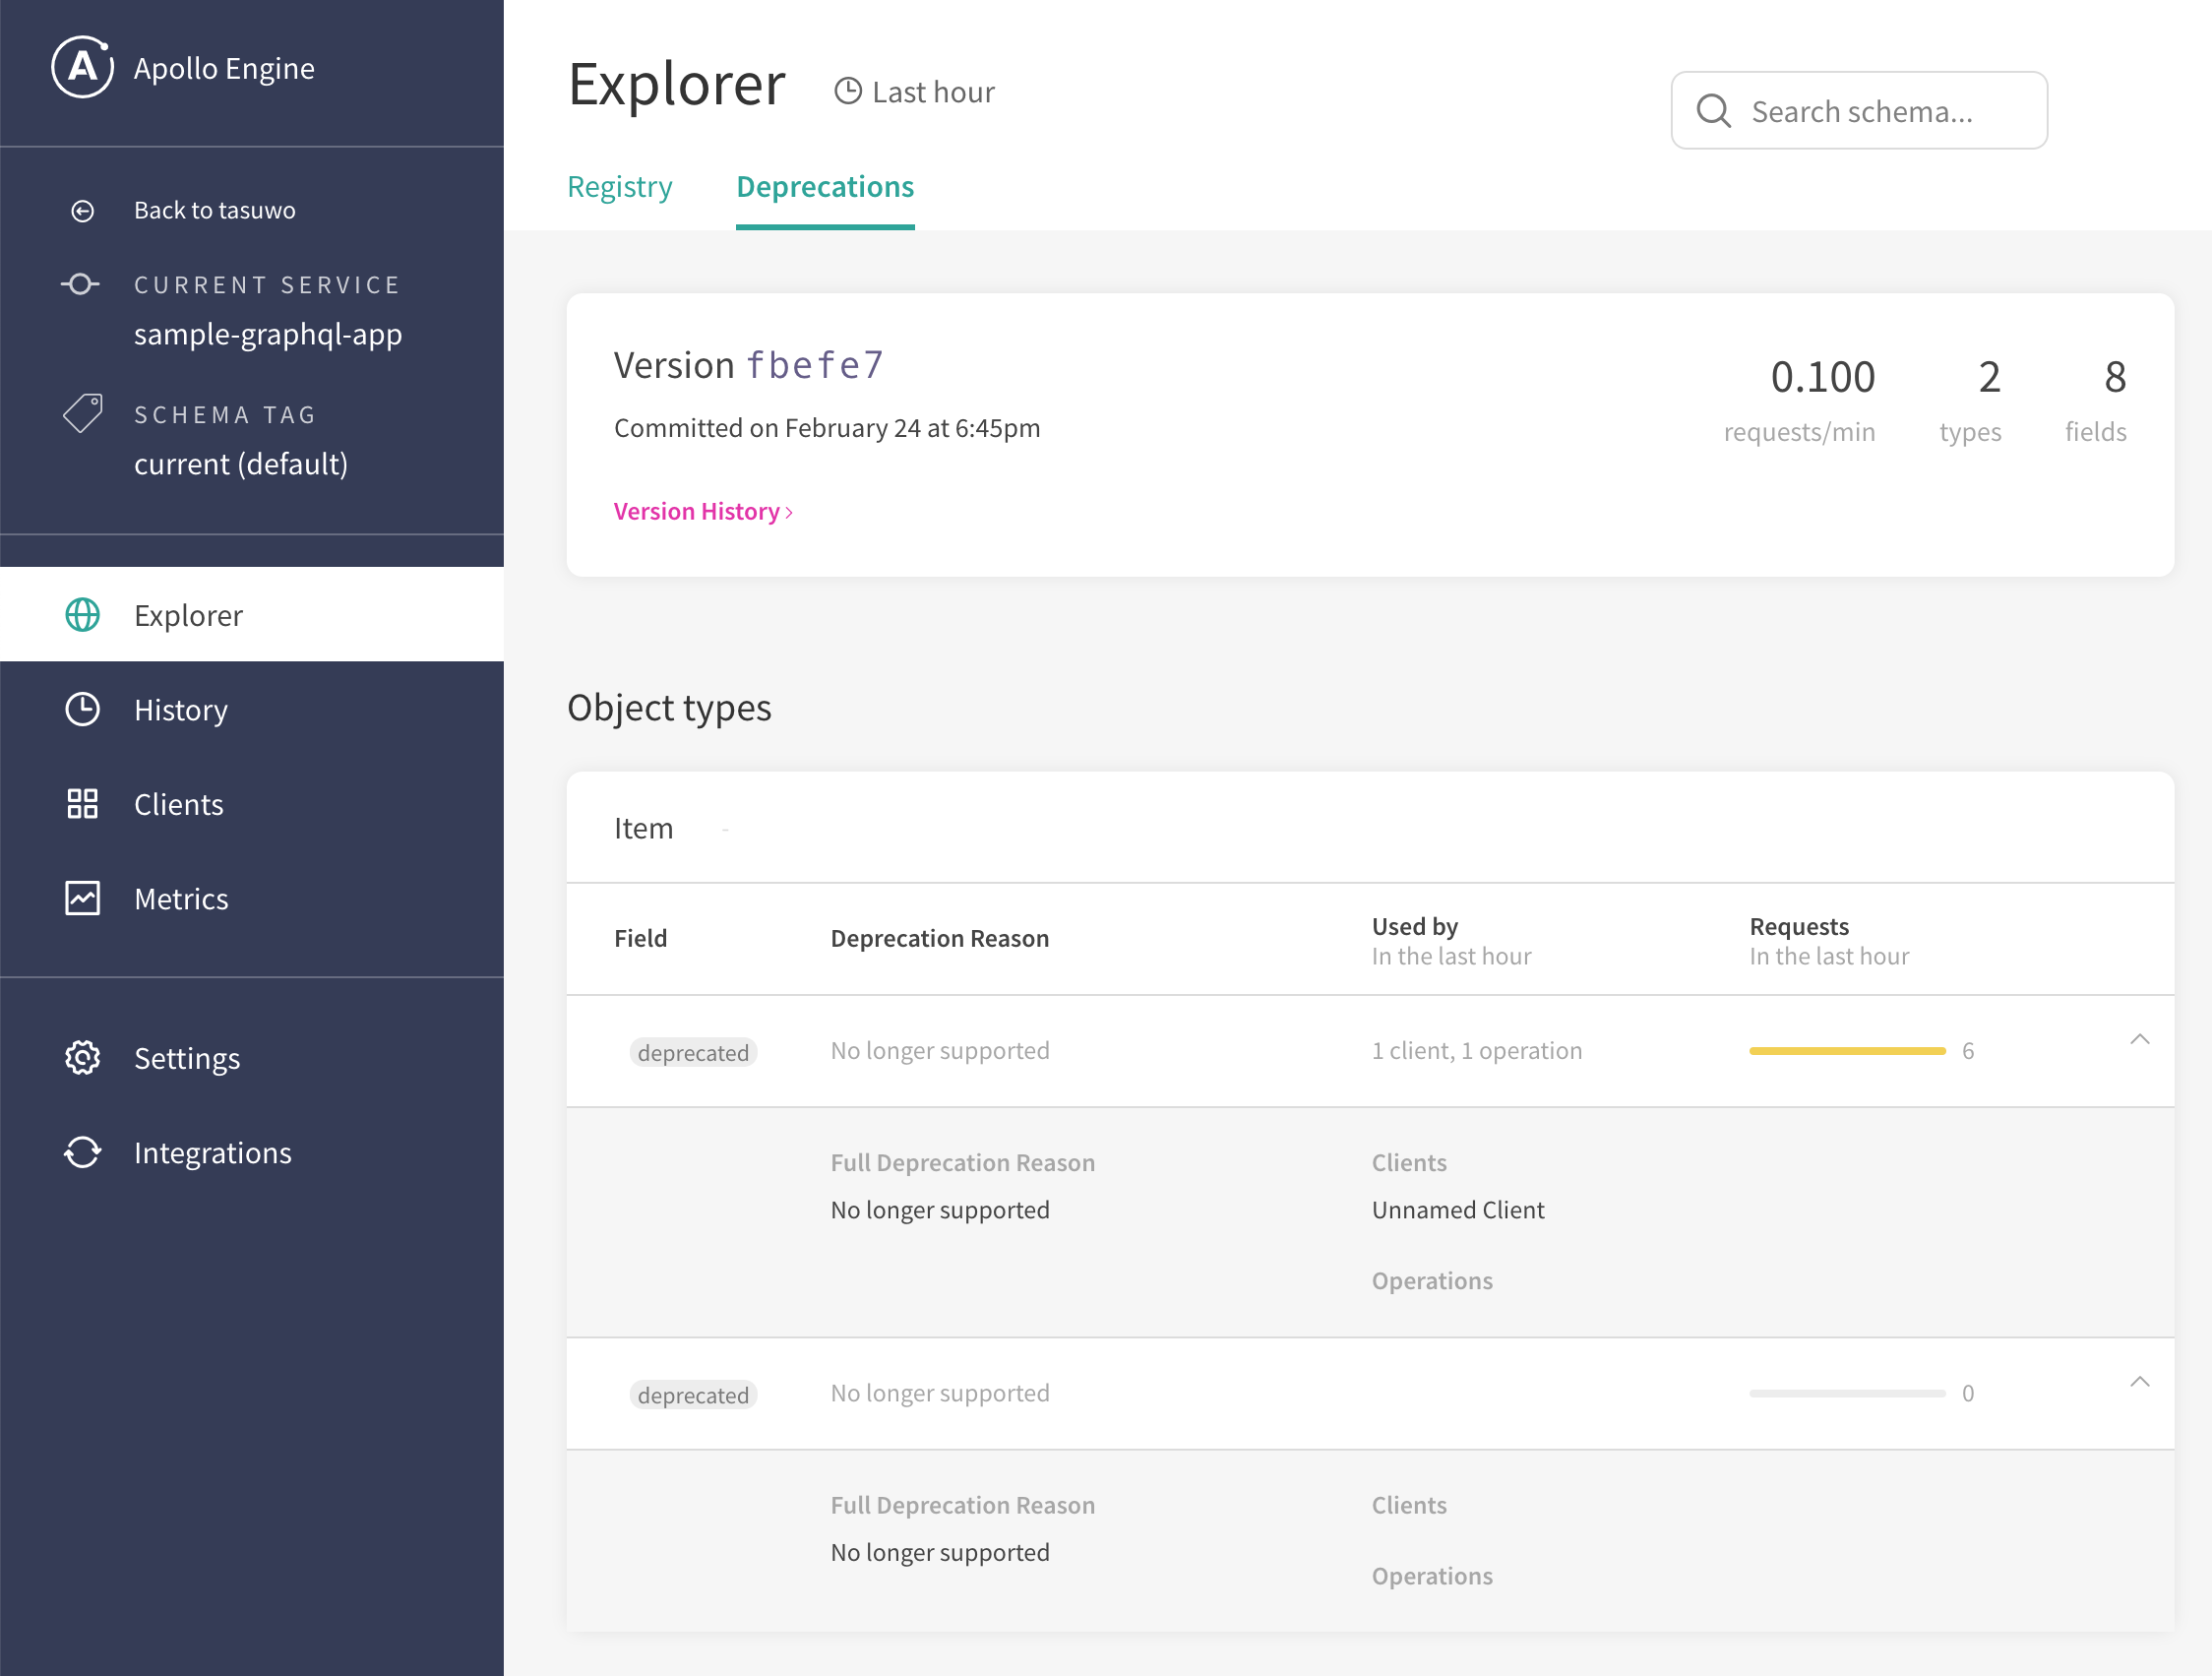Click the Apollo Engine logo icon

(82, 67)
